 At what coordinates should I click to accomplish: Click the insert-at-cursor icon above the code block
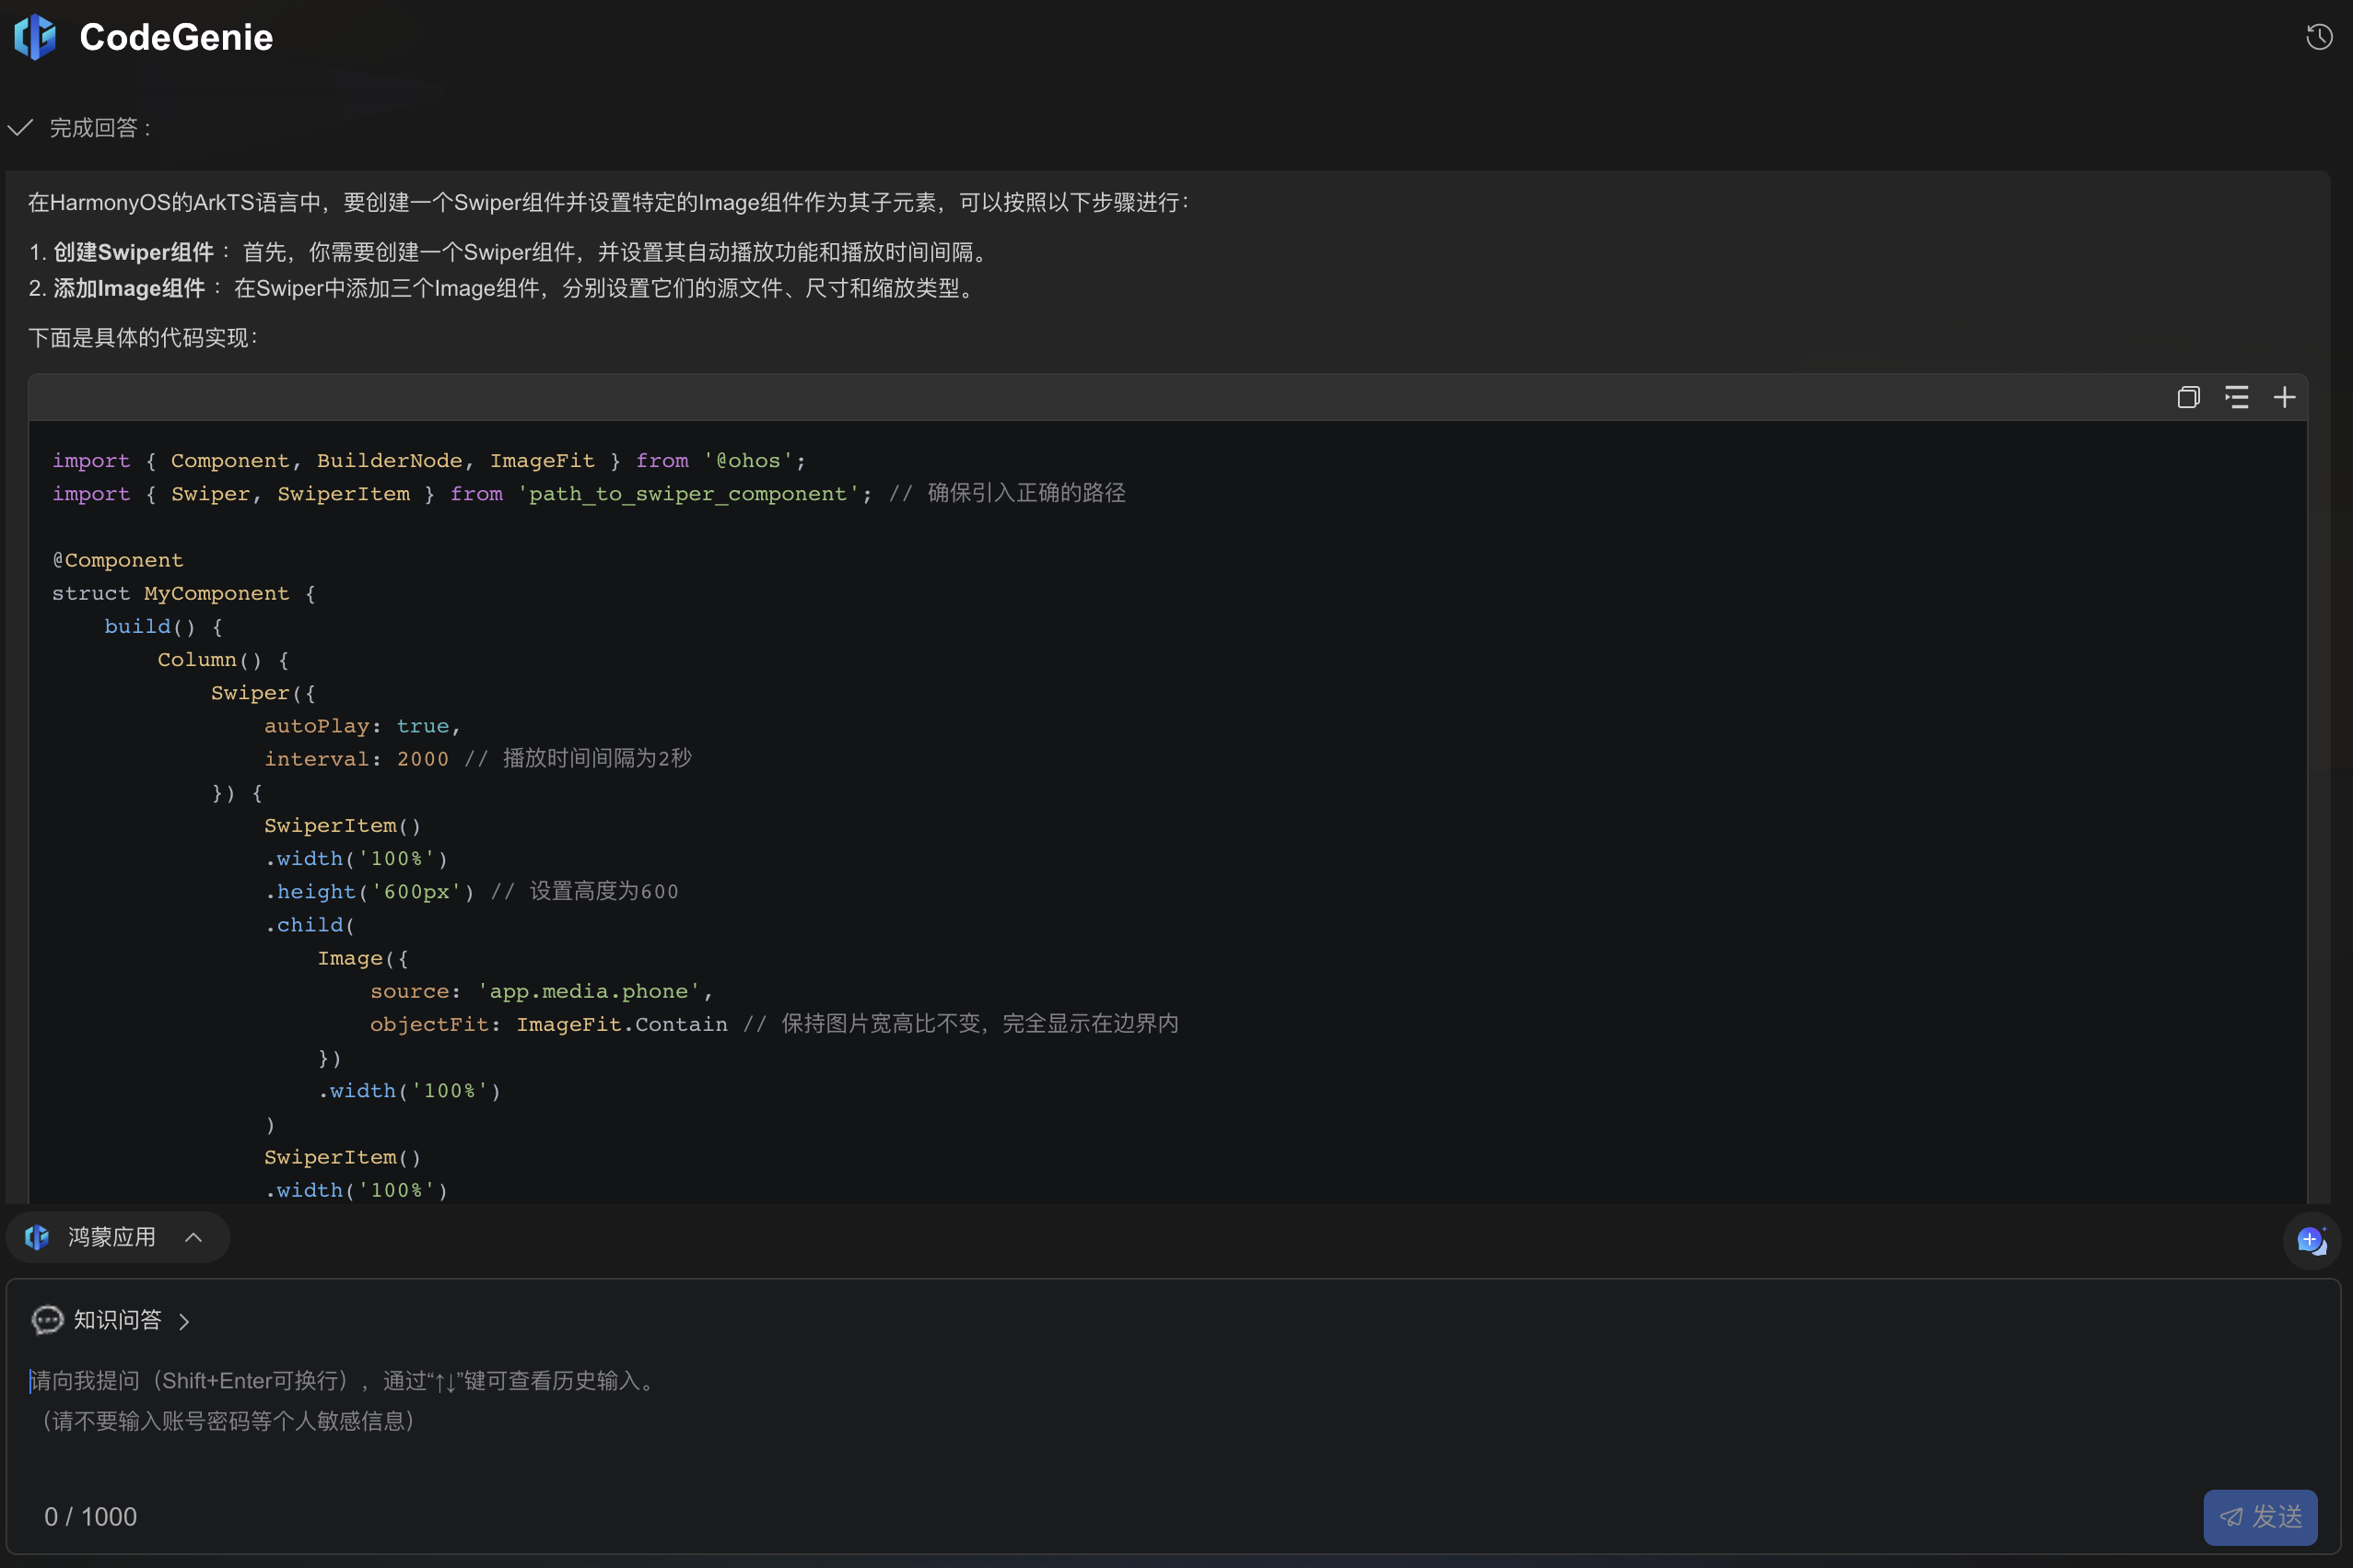(2236, 398)
